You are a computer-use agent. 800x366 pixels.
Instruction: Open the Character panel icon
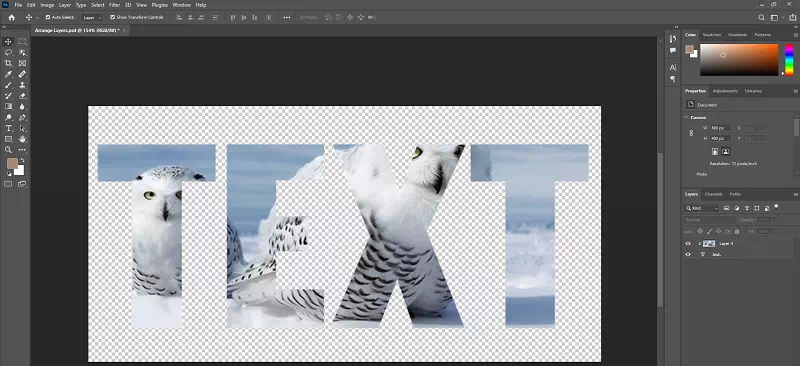[673, 67]
